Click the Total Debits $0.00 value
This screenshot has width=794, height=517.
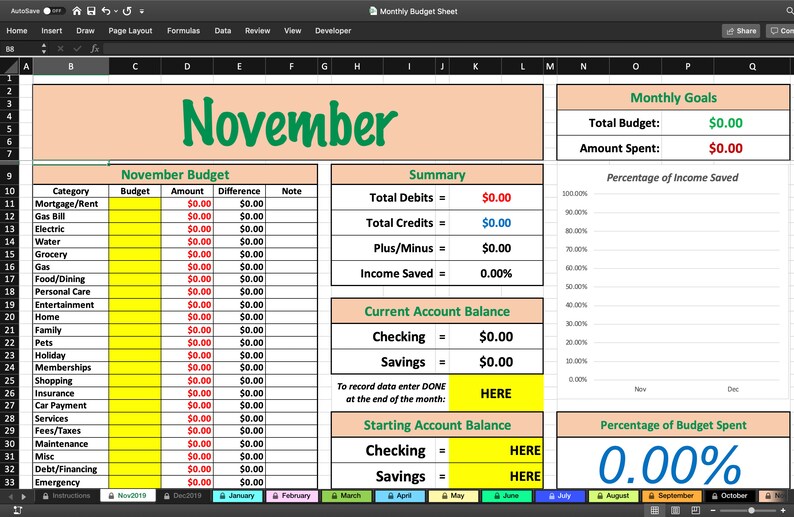[496, 197]
